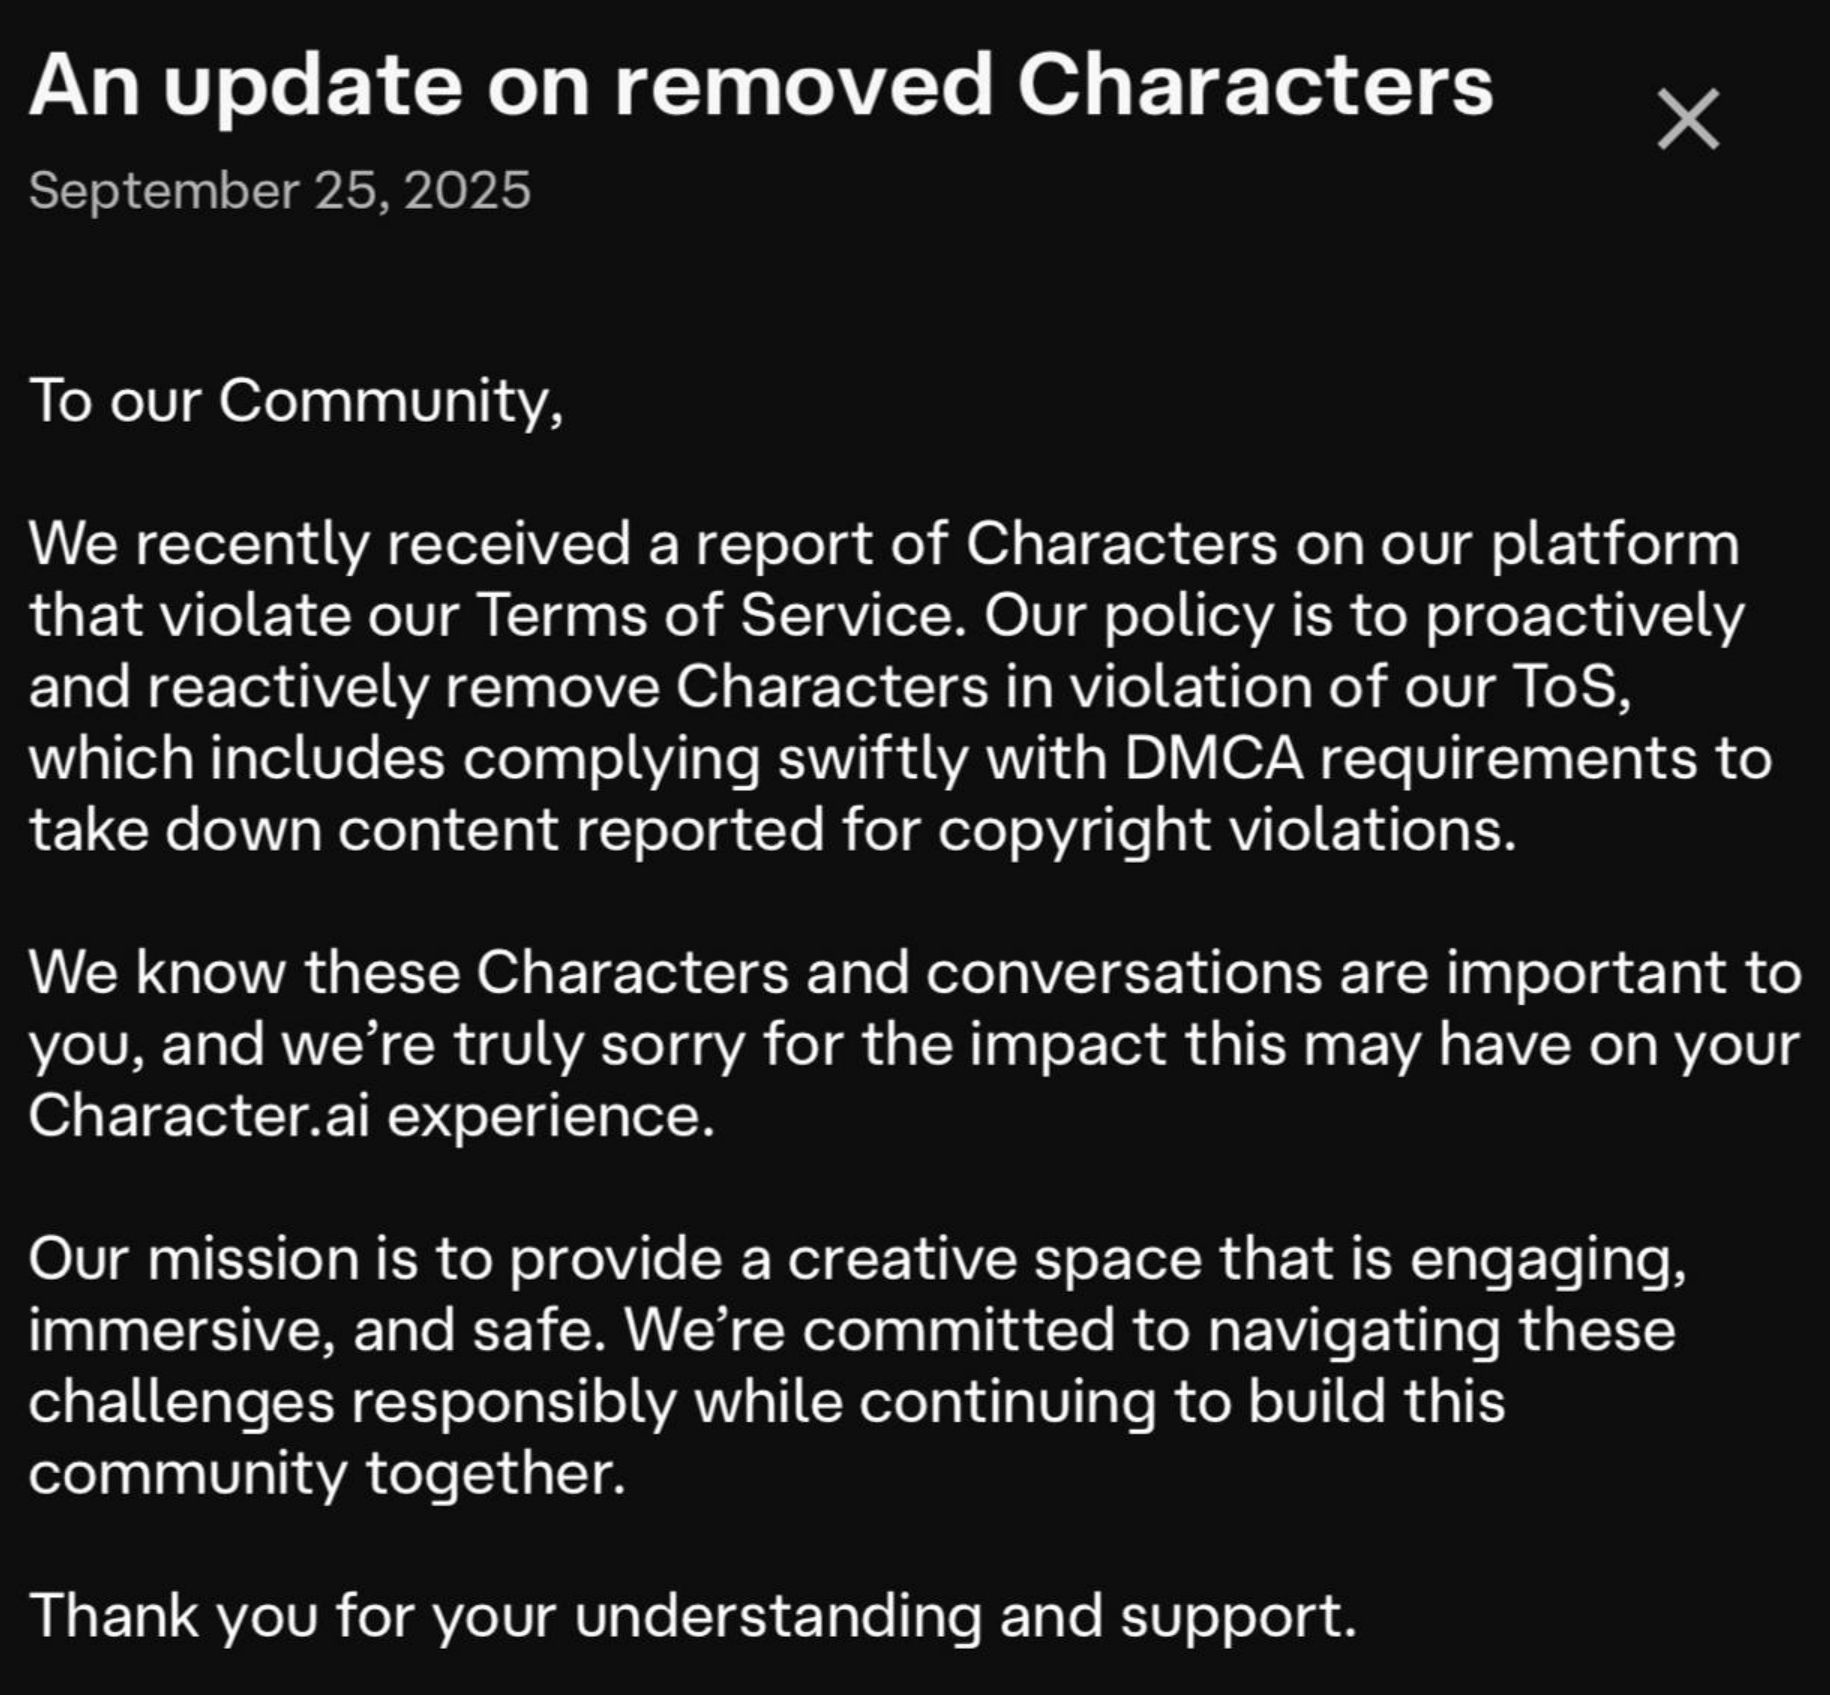Click the word 'proactively' in the paragraph
Image resolution: width=1830 pixels, height=1695 pixels.
tap(1584, 615)
